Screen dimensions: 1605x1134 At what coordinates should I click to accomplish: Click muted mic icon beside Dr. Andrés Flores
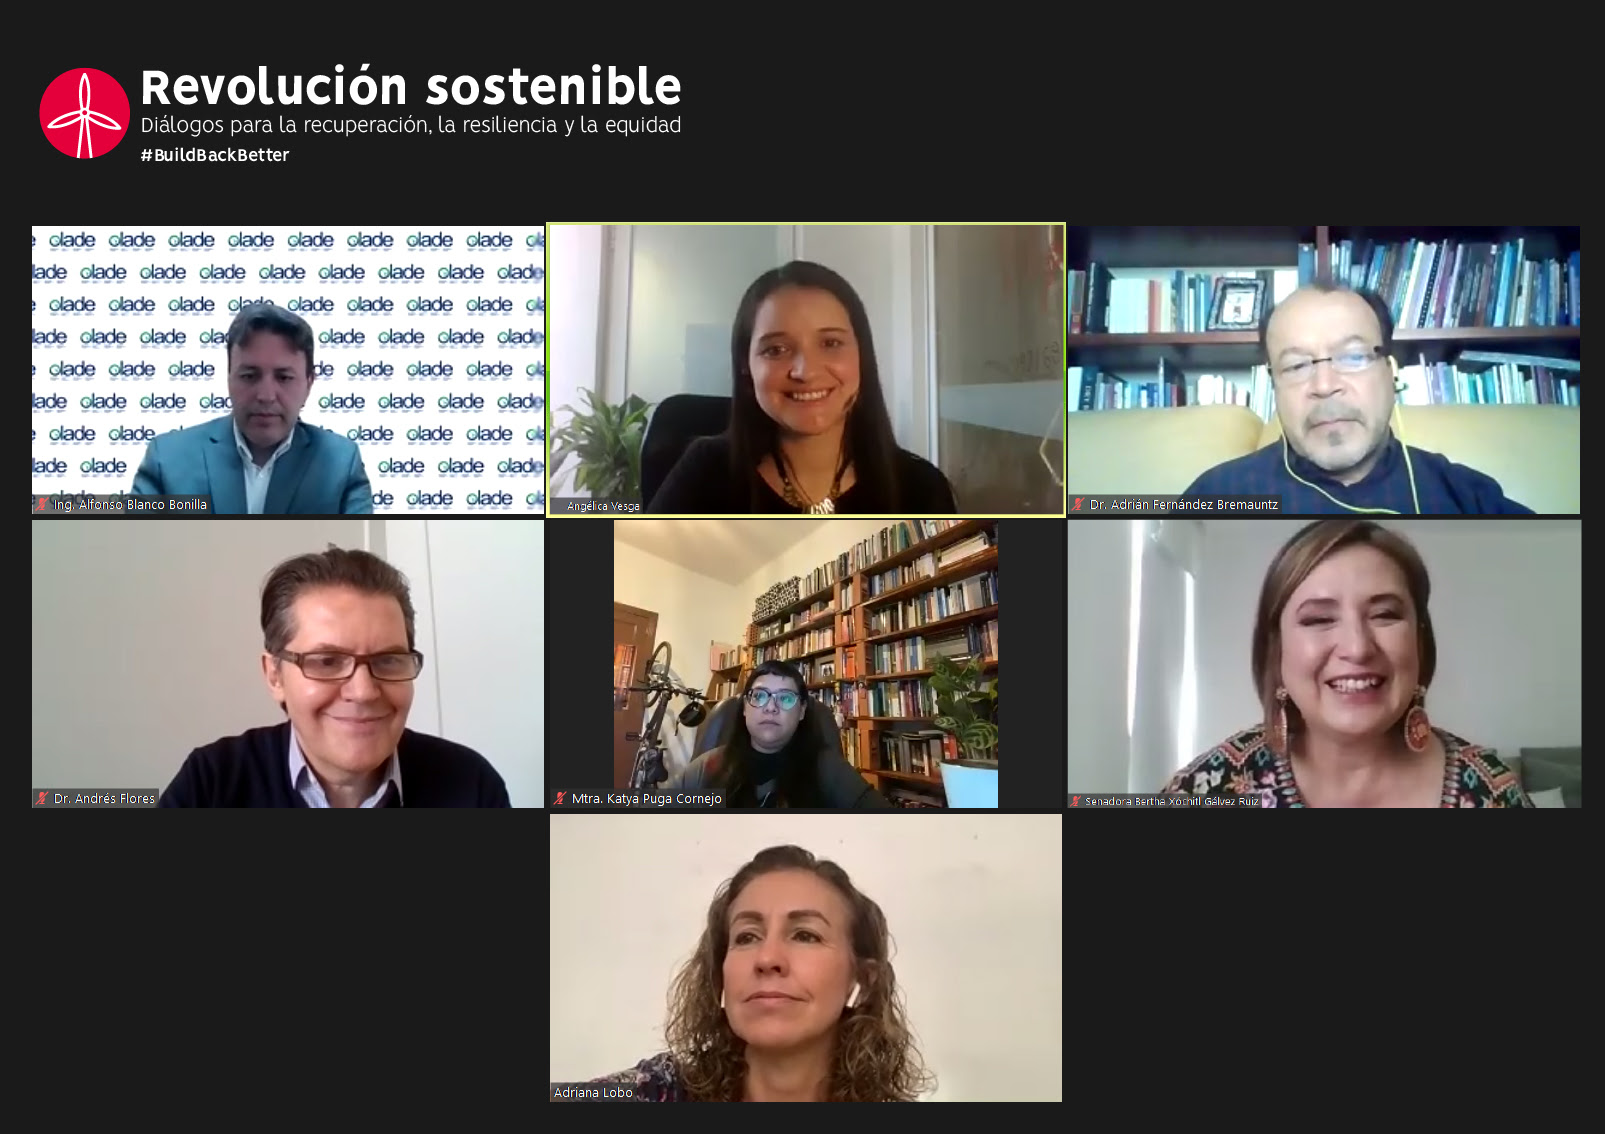[x=43, y=798]
